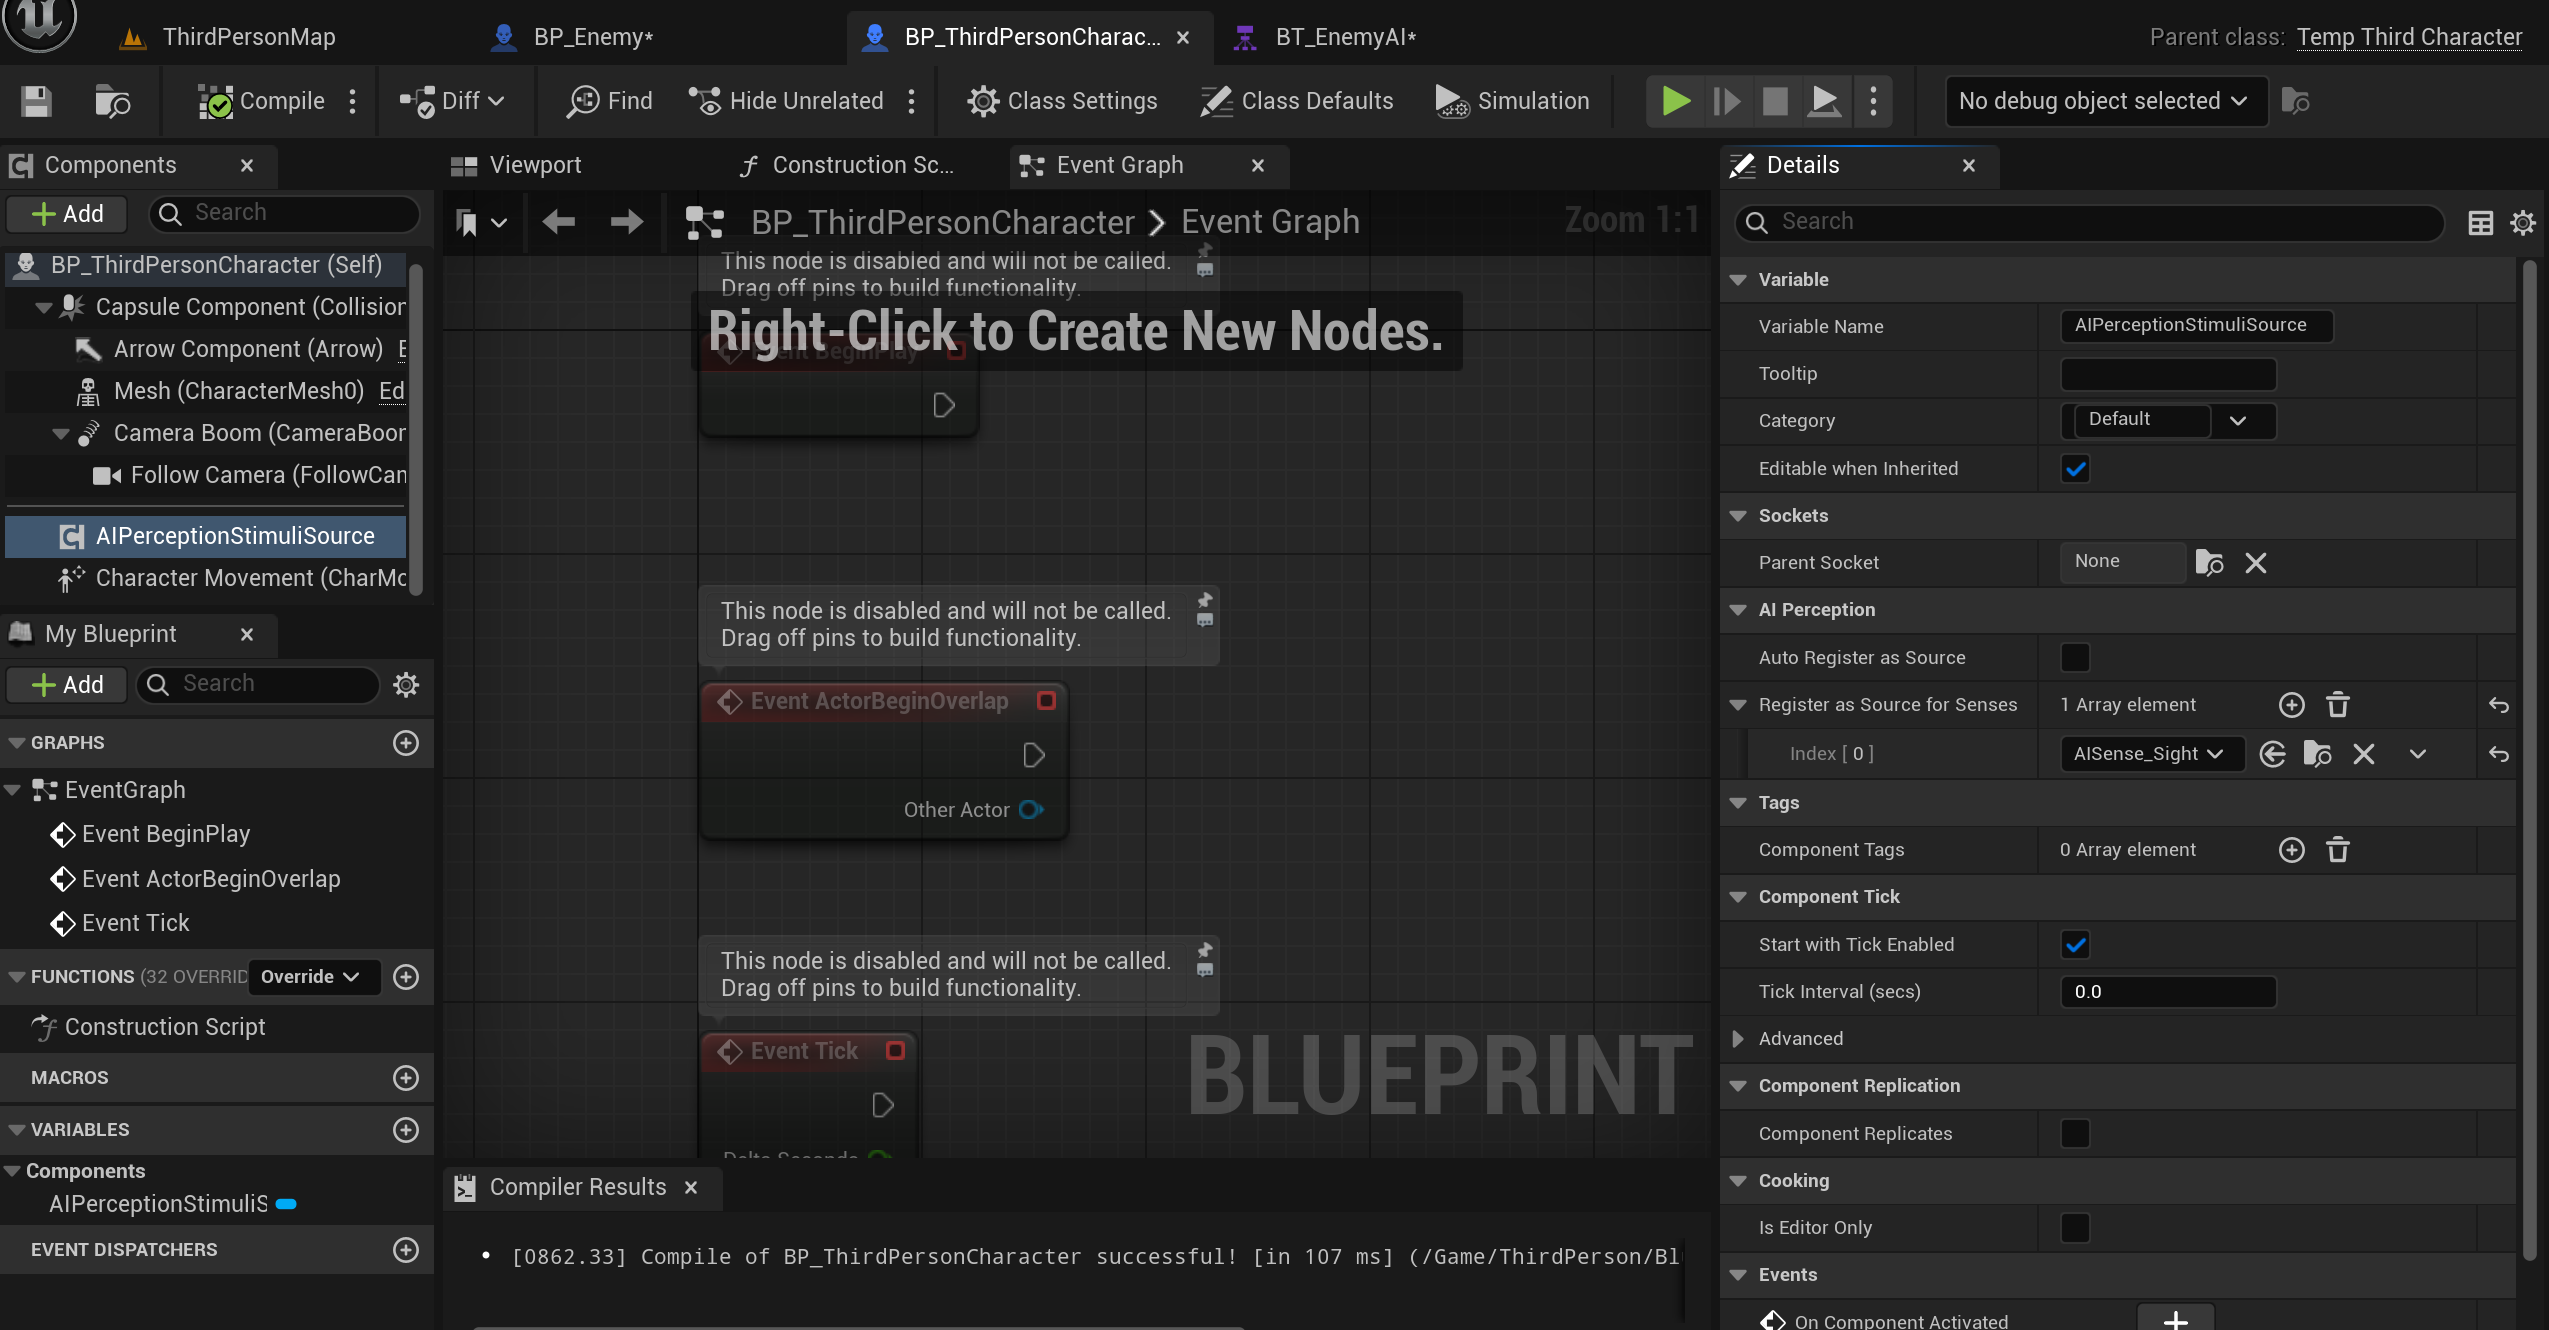This screenshot has height=1330, width=2549.
Task: Save the current blueprint asset
Action: pyautogui.click(x=36, y=101)
